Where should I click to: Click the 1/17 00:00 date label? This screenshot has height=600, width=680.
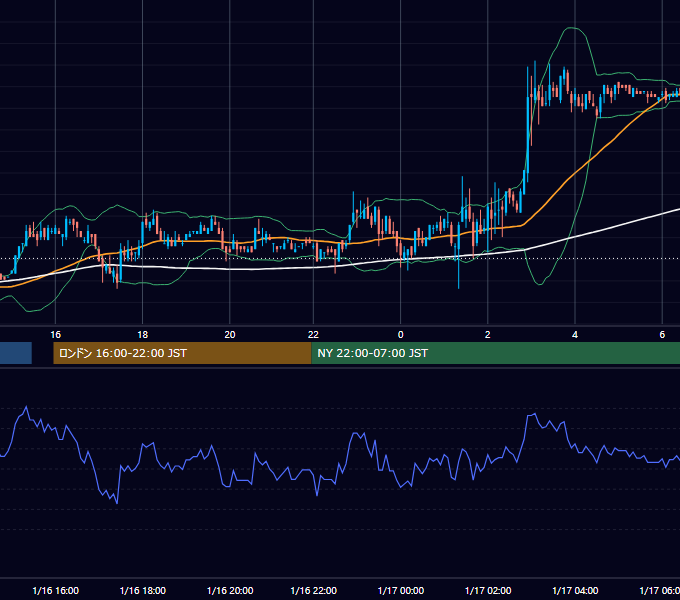click(401, 590)
